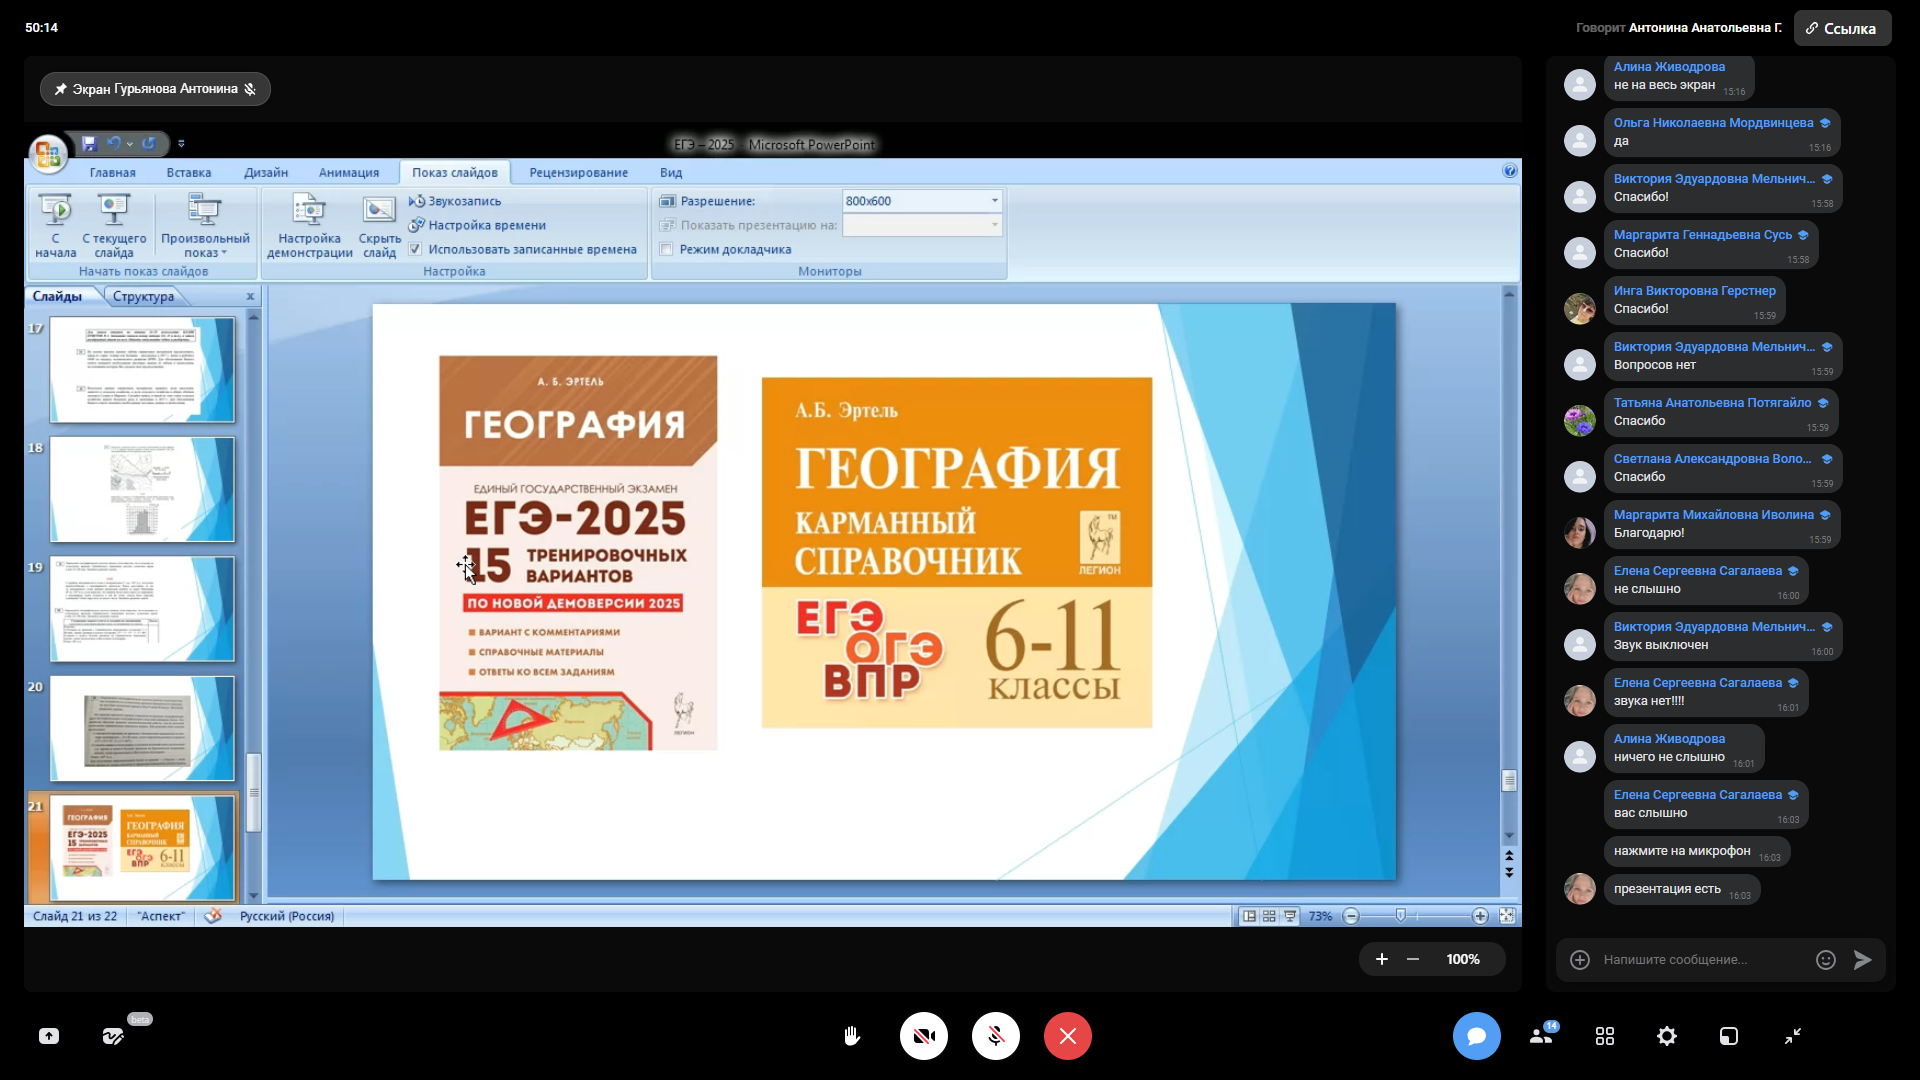Viewport: 1920px width, 1080px height.
Task: Open the PowerPoint Office button
Action: pos(47,154)
